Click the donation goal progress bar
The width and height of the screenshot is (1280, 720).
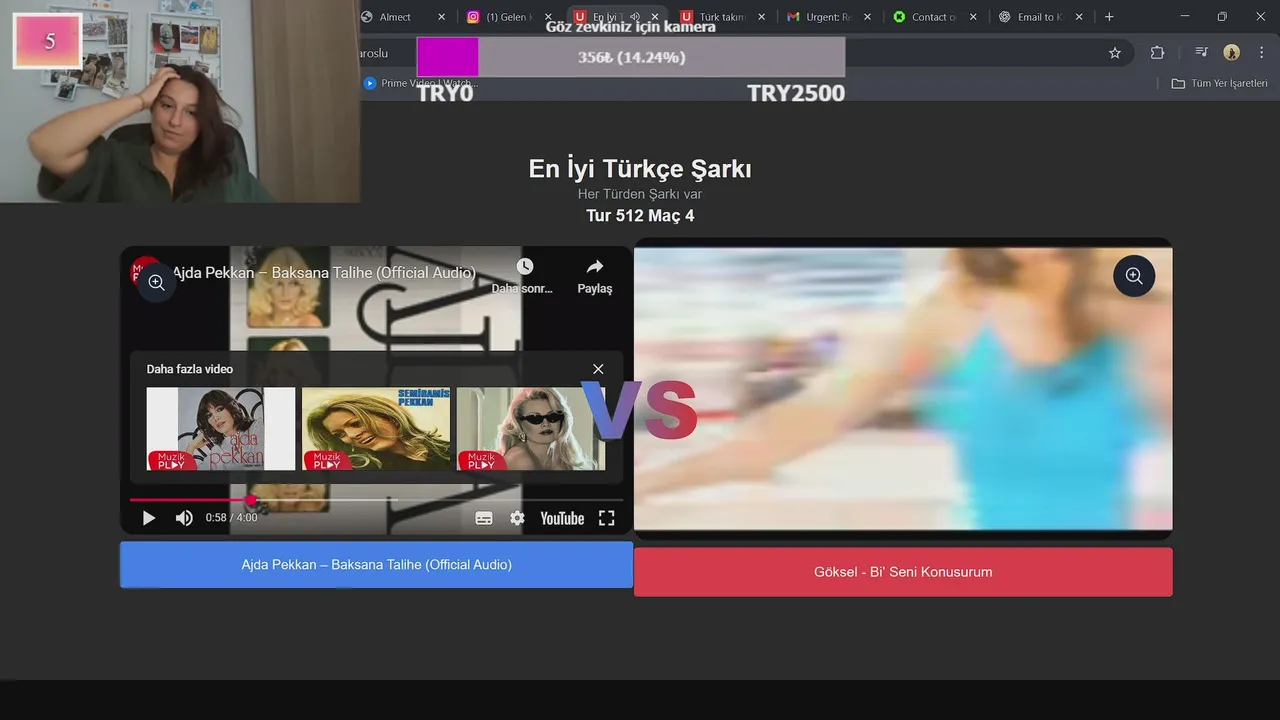click(x=631, y=57)
